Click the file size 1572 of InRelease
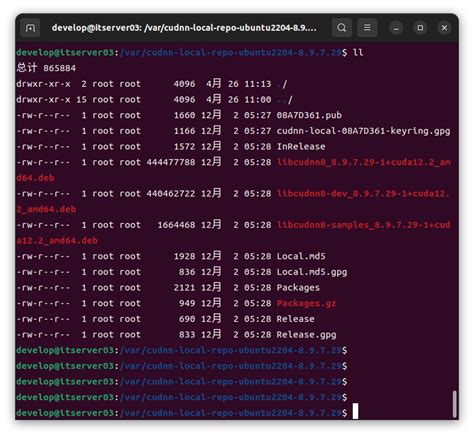Image resolution: width=474 pixels, height=437 pixels. (x=184, y=147)
